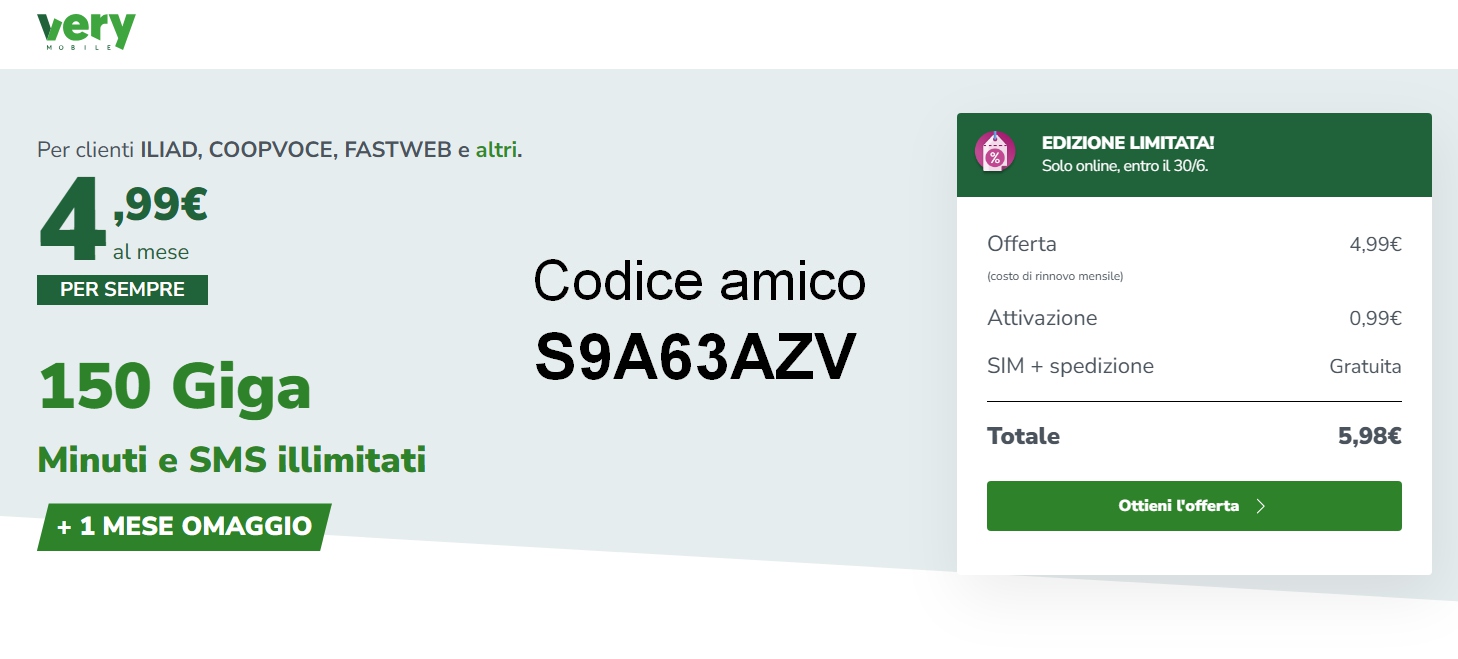Click the 150 Giga heading
1458x659 pixels.
click(175, 387)
